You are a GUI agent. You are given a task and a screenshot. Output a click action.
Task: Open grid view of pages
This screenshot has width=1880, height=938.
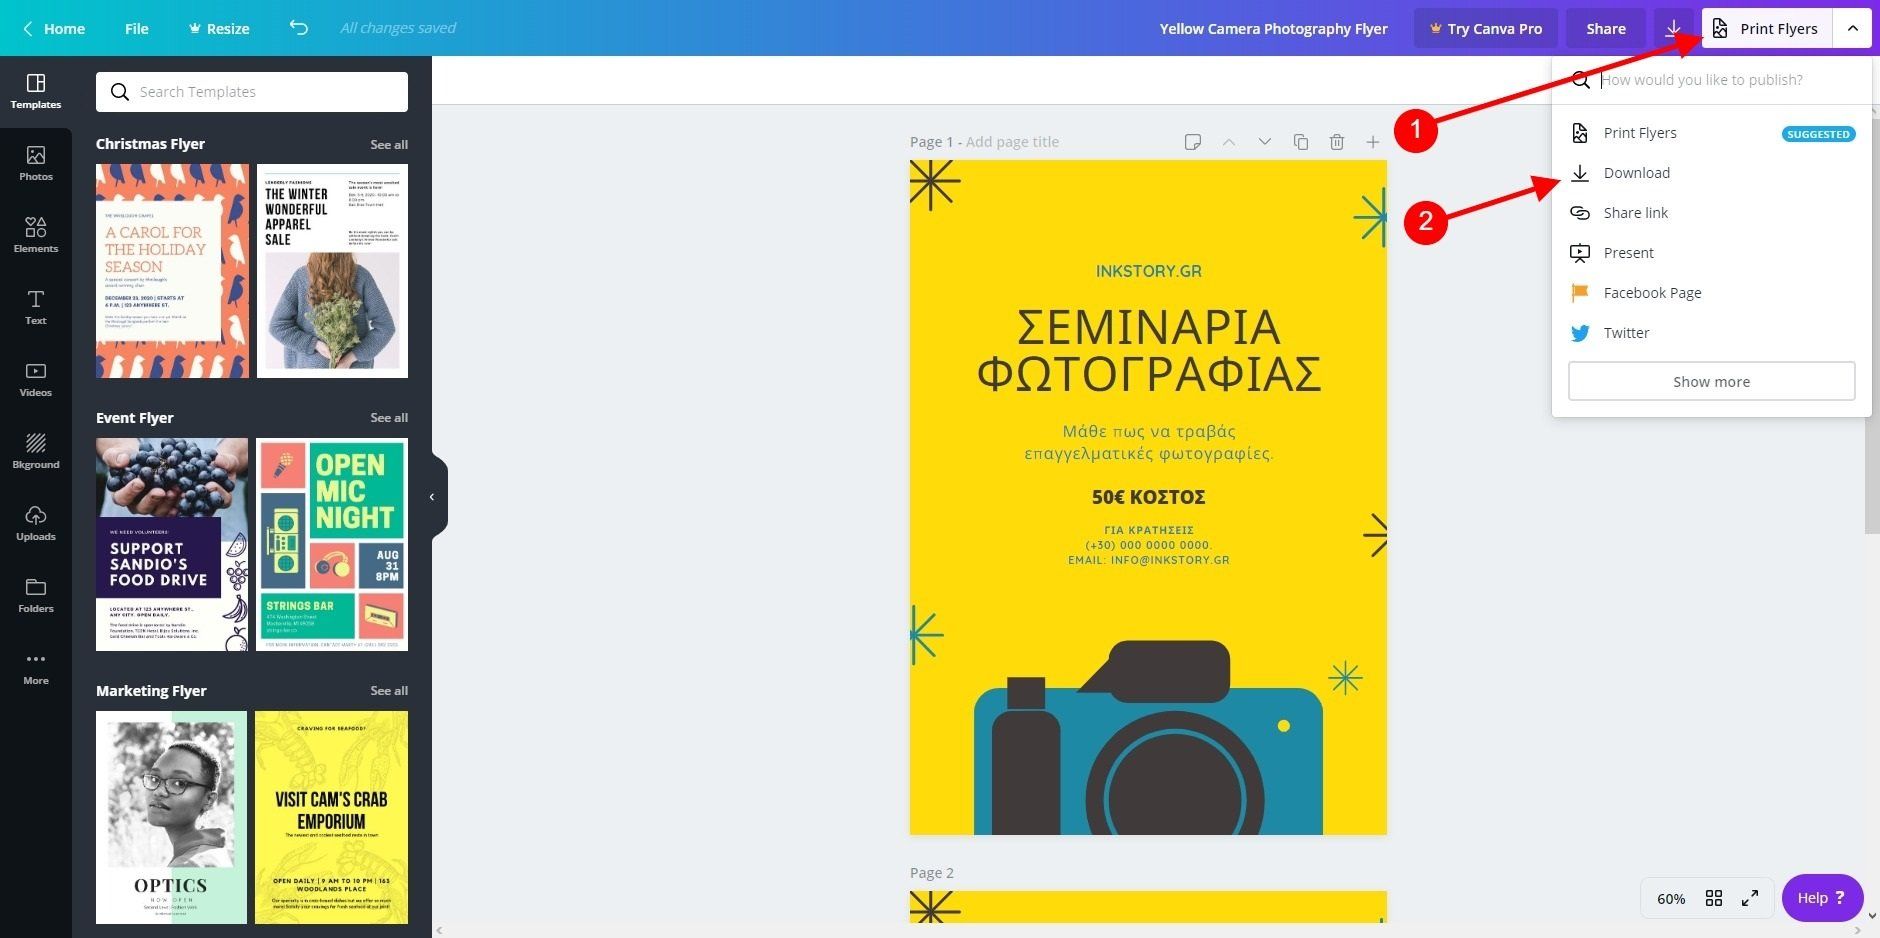tap(1713, 898)
